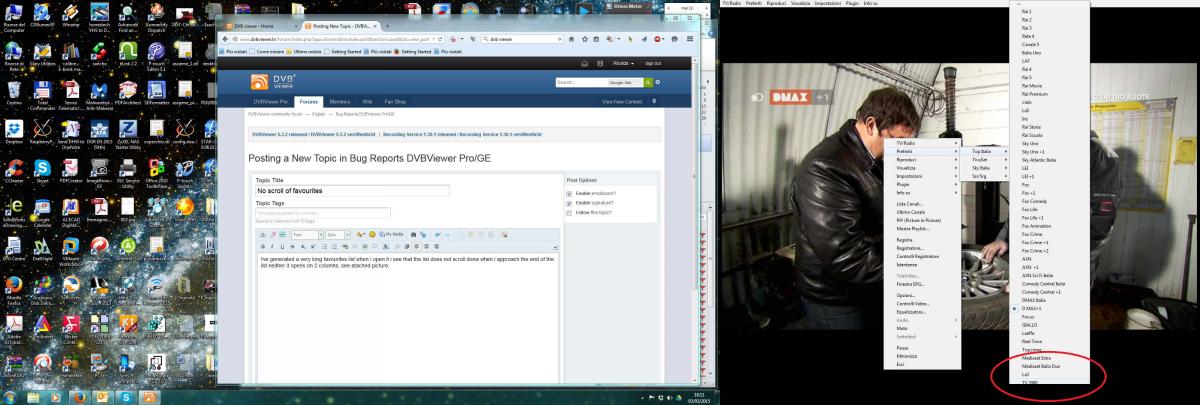The image size is (1200, 405).
Task: Click the Sign Out link
Action: pyautogui.click(x=652, y=63)
